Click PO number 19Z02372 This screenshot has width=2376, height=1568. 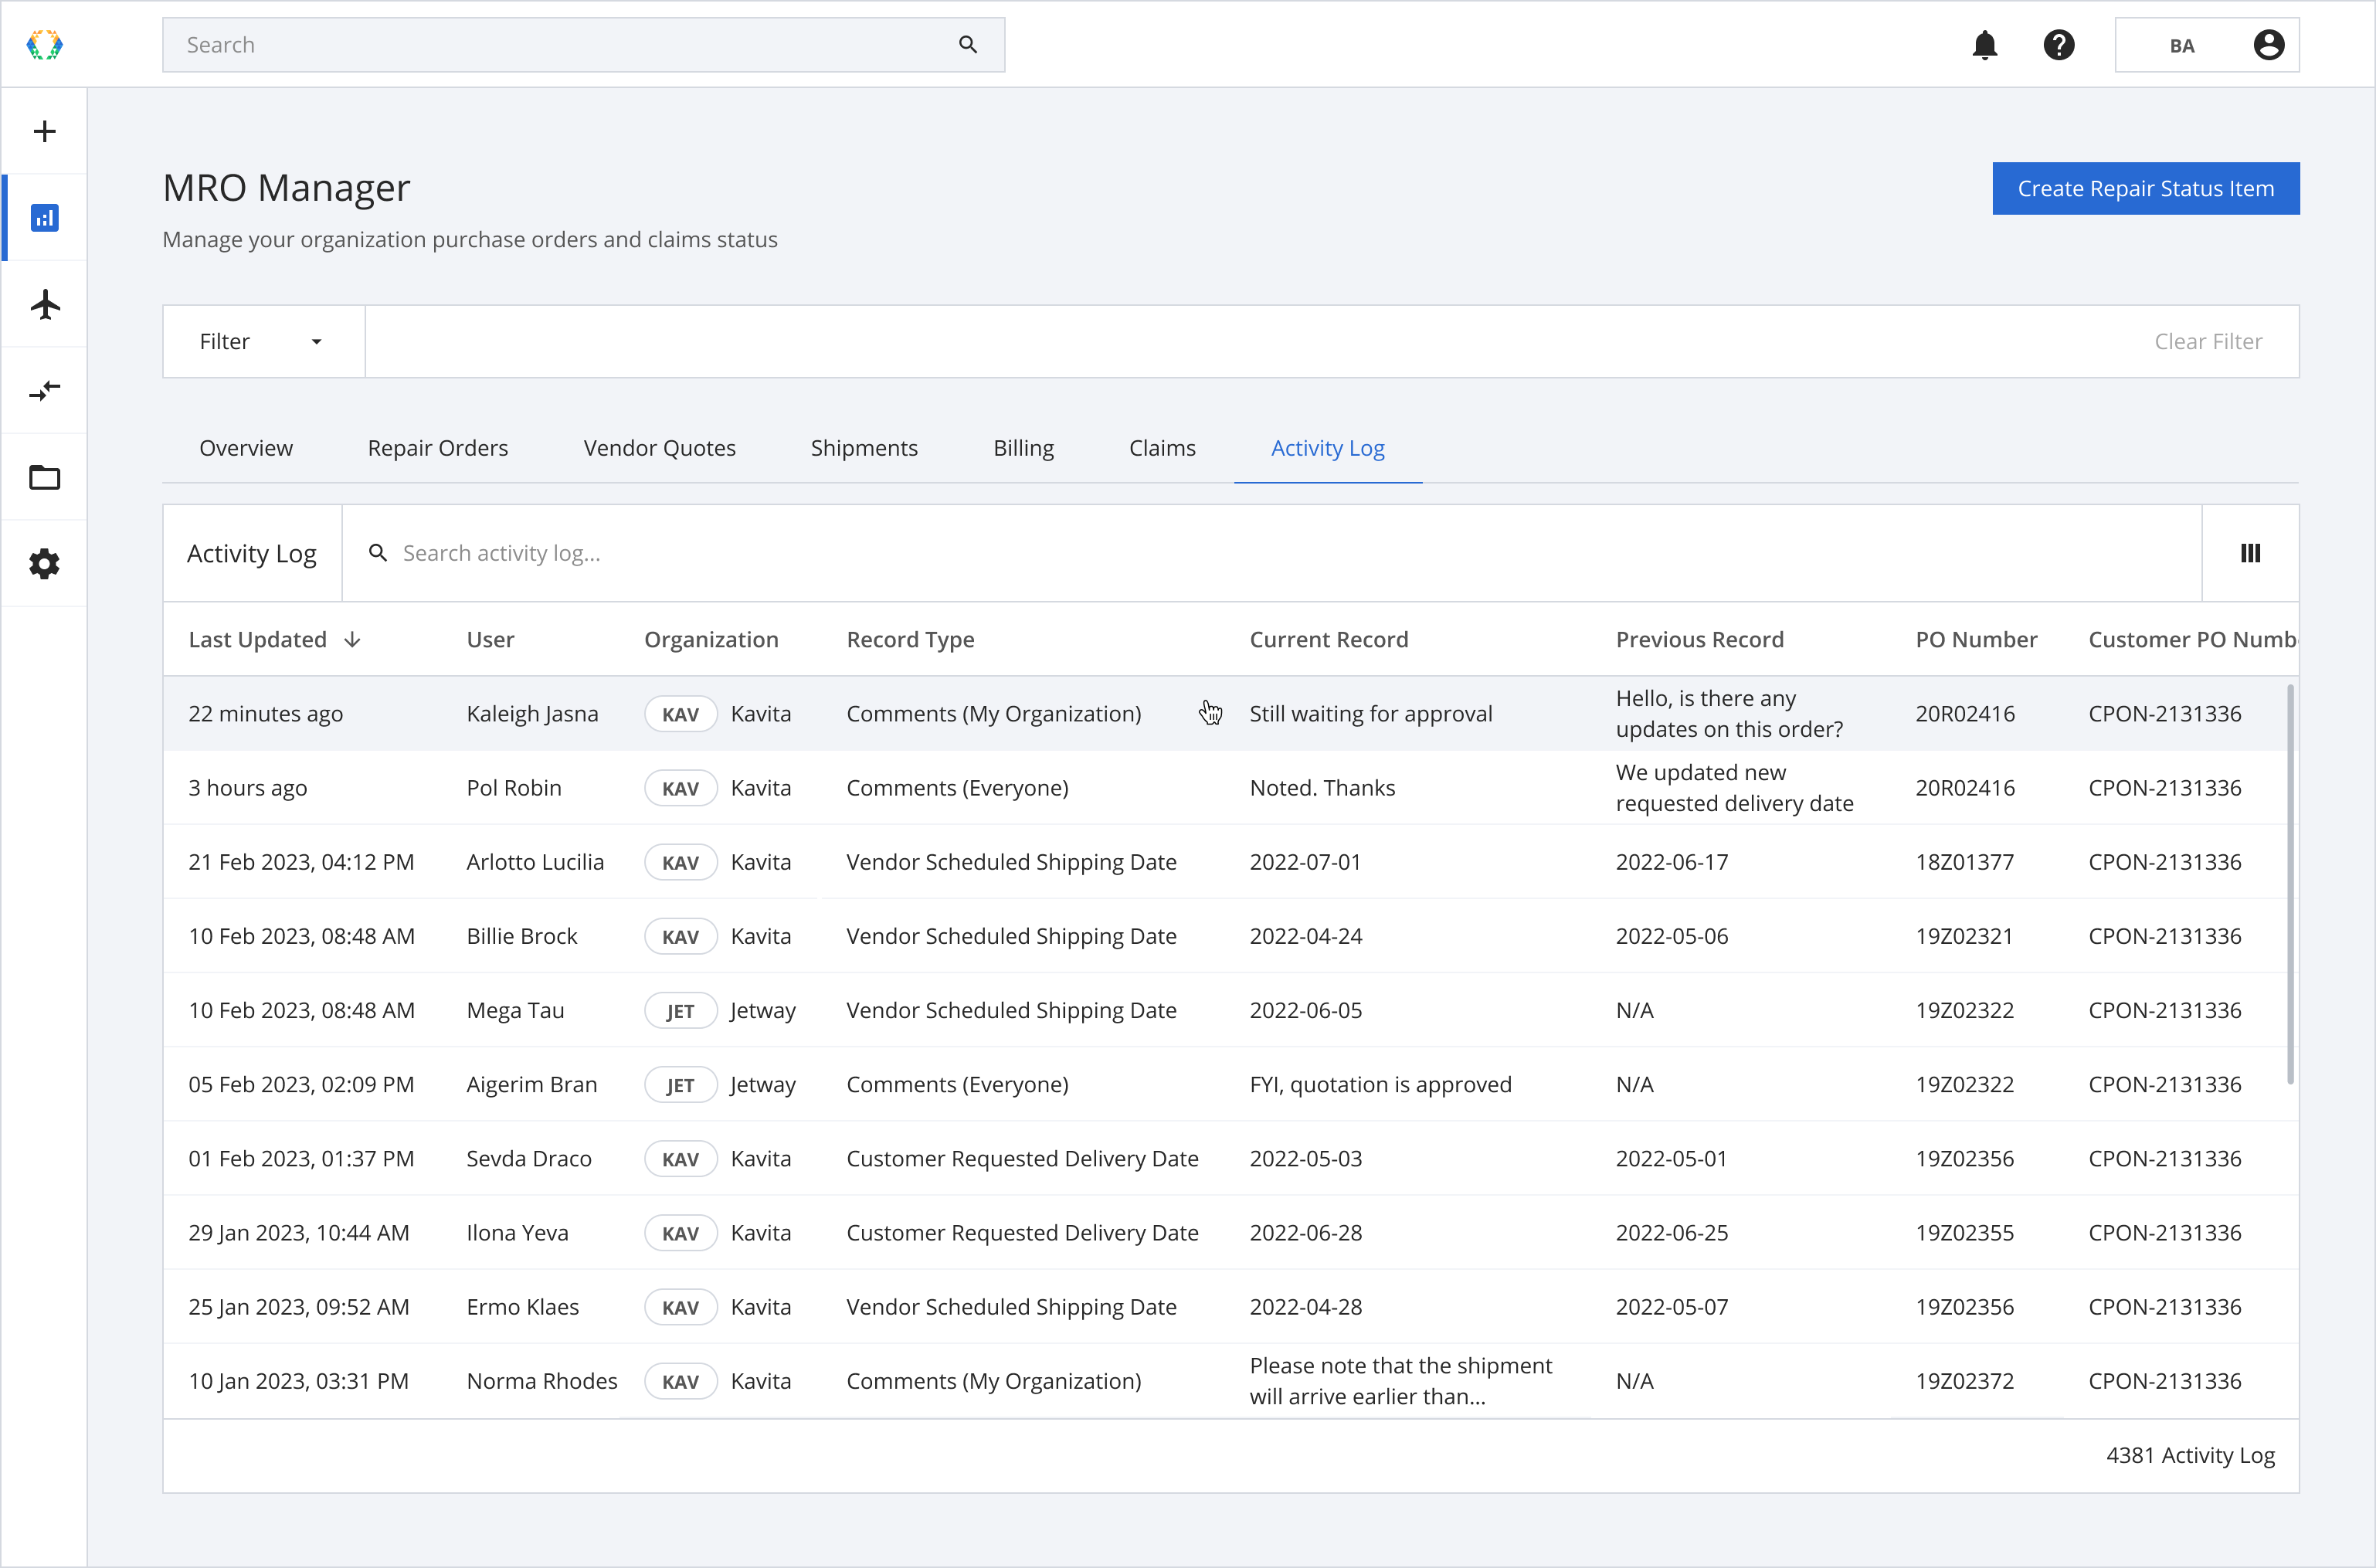point(1964,1381)
